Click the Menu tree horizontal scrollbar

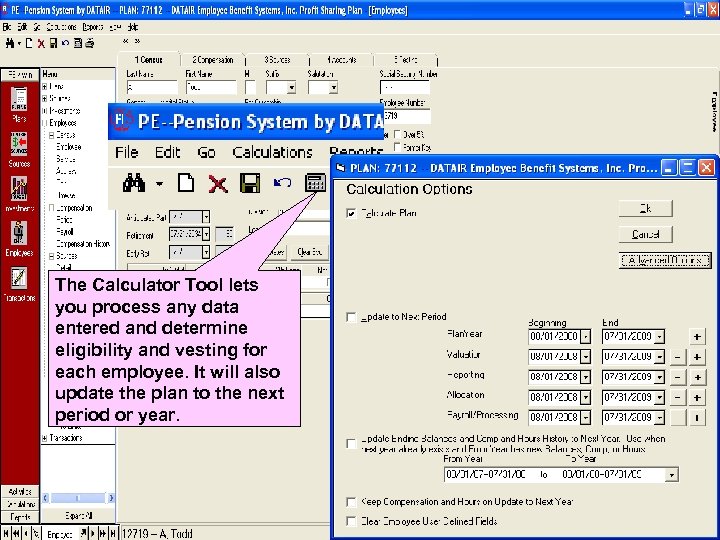point(78,498)
